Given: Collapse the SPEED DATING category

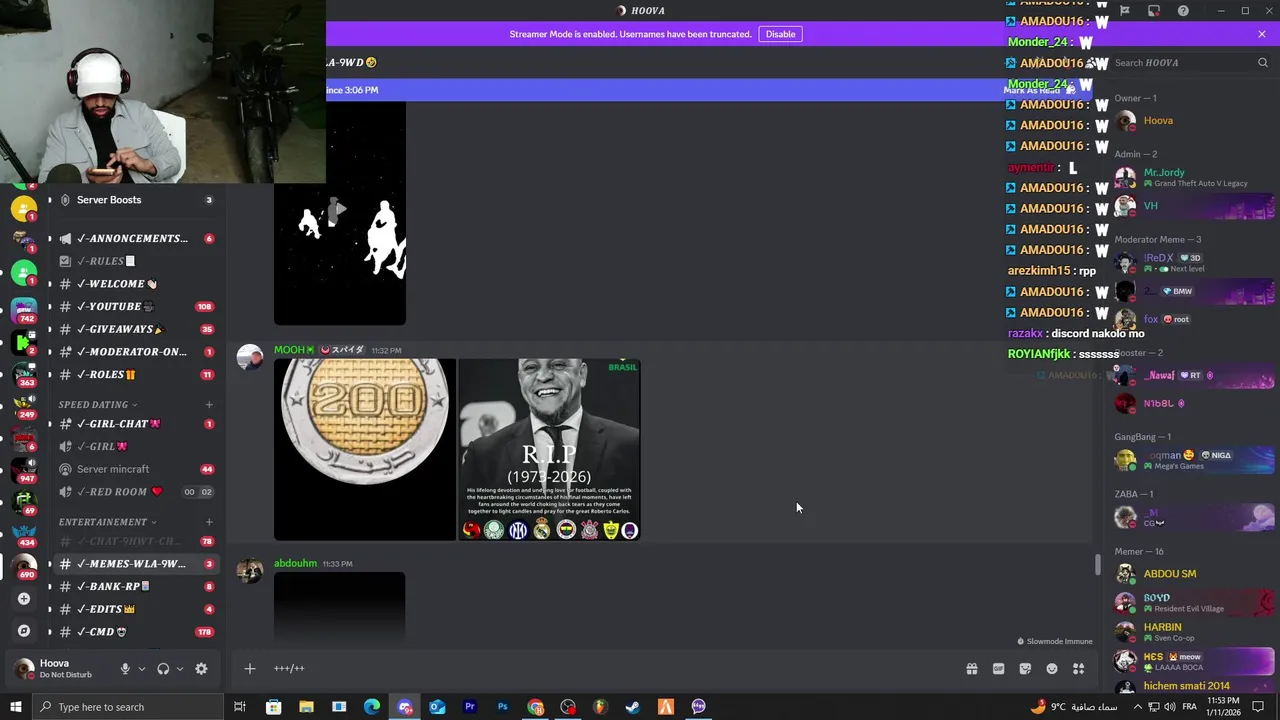Looking at the screenshot, I should (98, 405).
